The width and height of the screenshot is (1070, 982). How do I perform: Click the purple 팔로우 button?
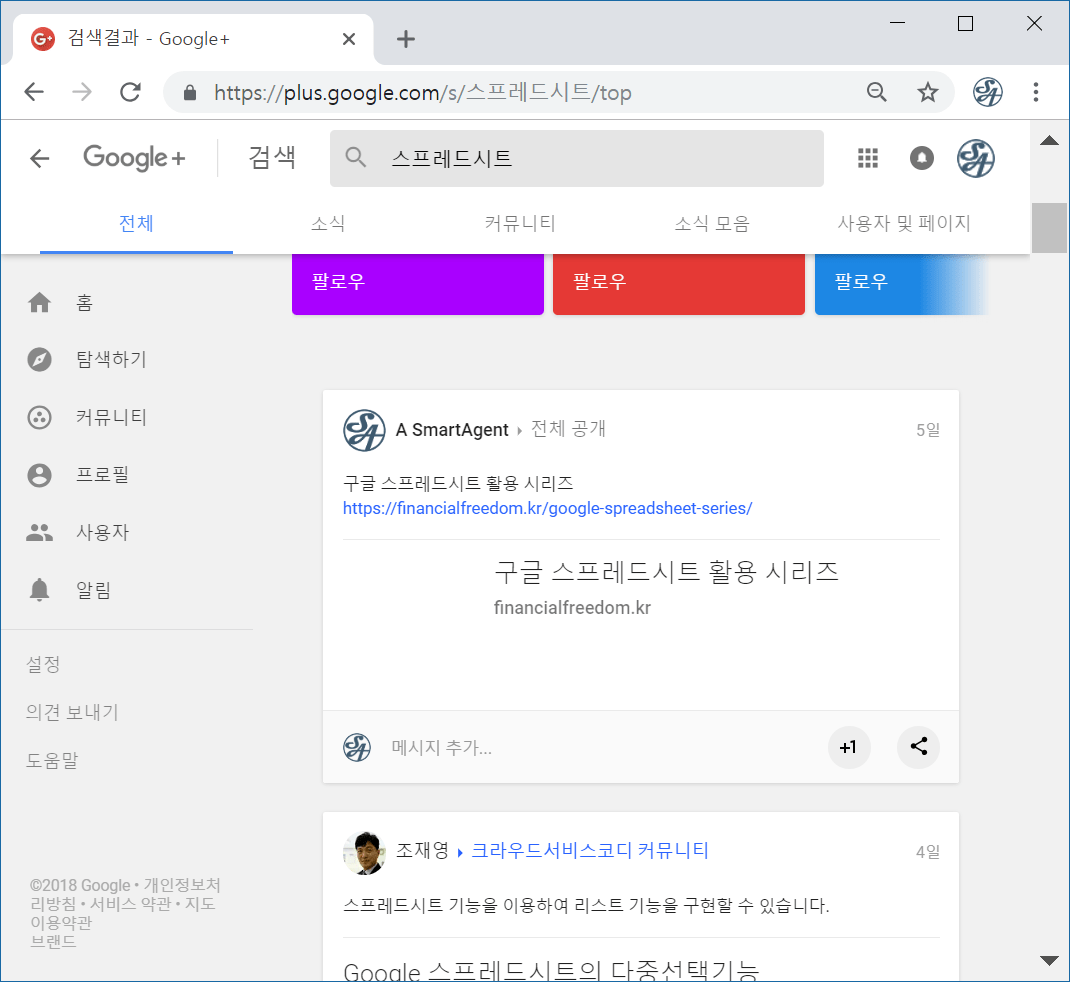pos(417,283)
